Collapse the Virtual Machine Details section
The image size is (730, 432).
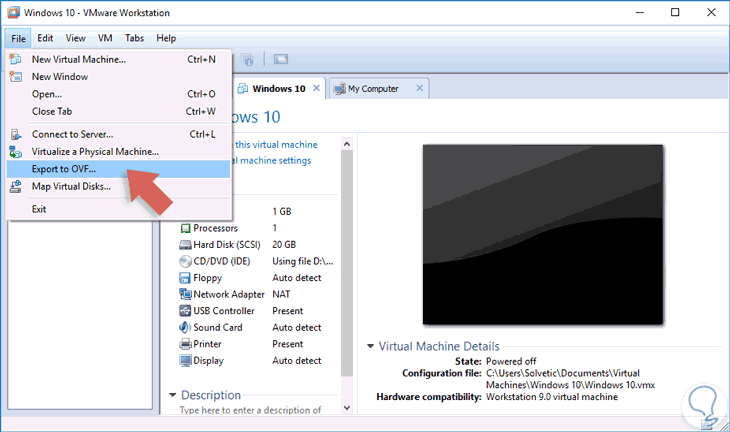click(370, 346)
